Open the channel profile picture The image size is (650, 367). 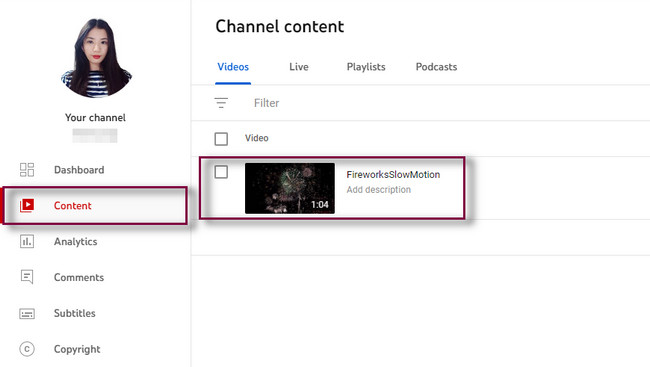coord(96,58)
